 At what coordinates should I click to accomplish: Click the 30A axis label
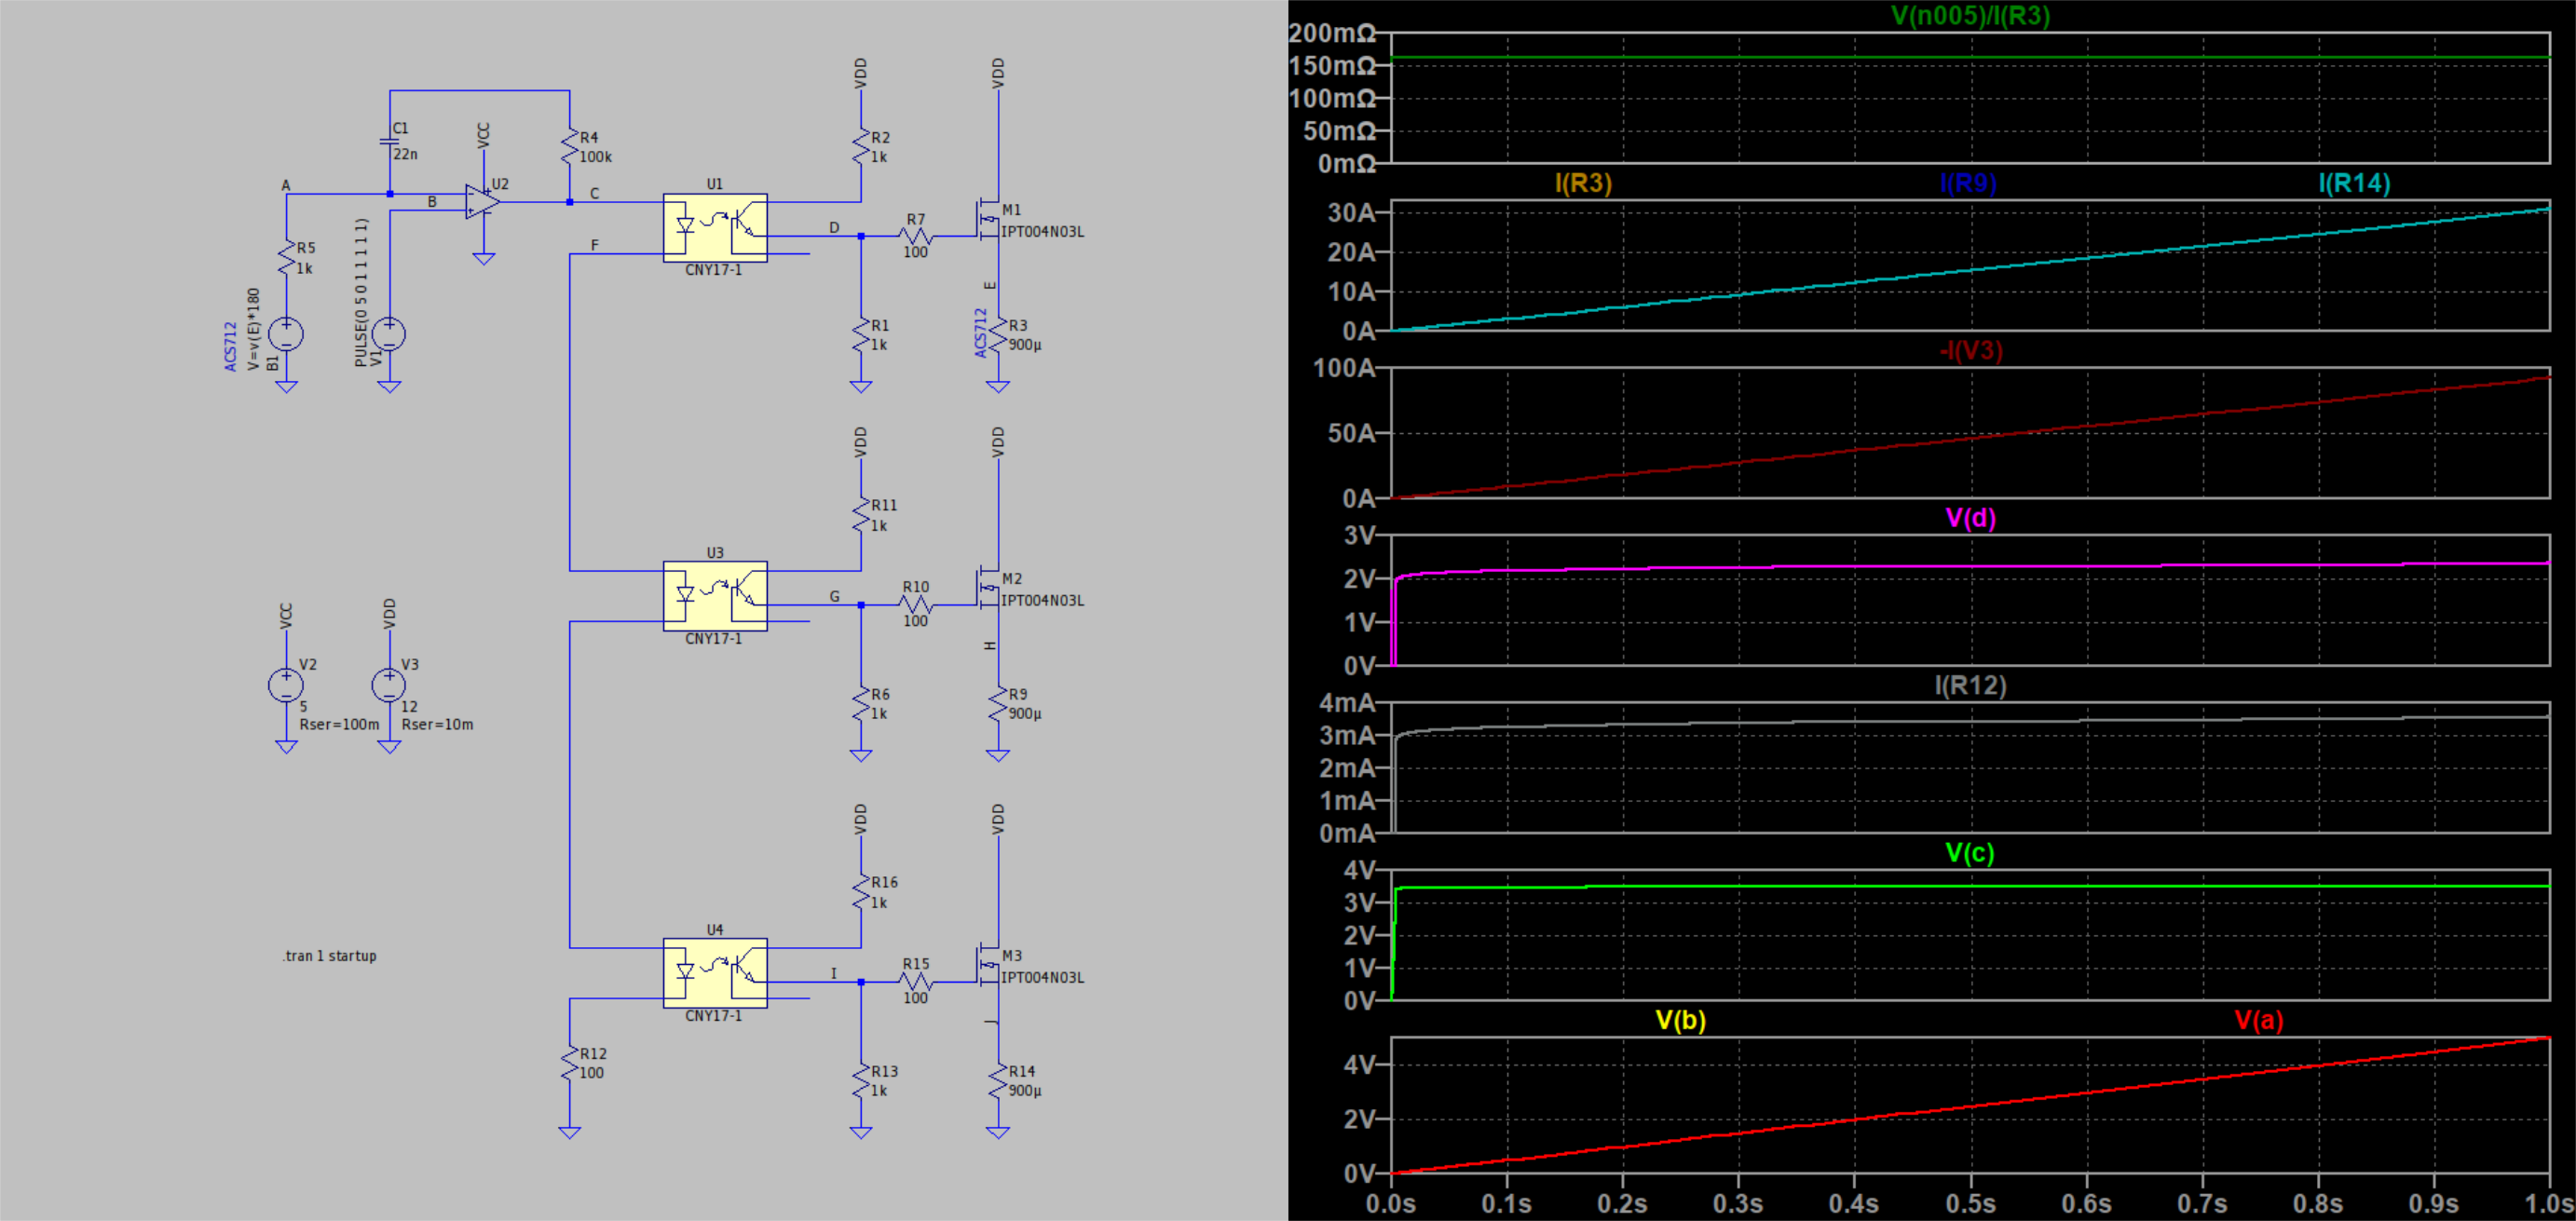click(x=1351, y=212)
